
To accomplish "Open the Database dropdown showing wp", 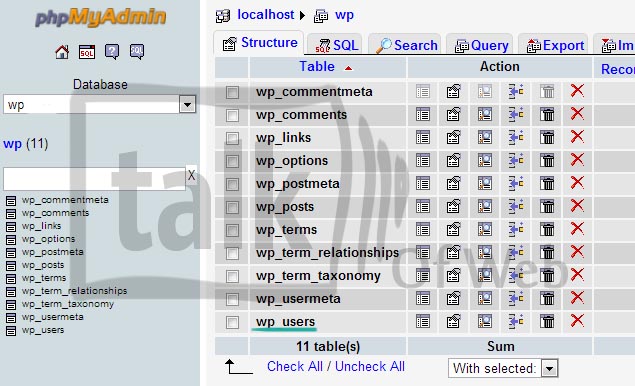I will 100,104.
